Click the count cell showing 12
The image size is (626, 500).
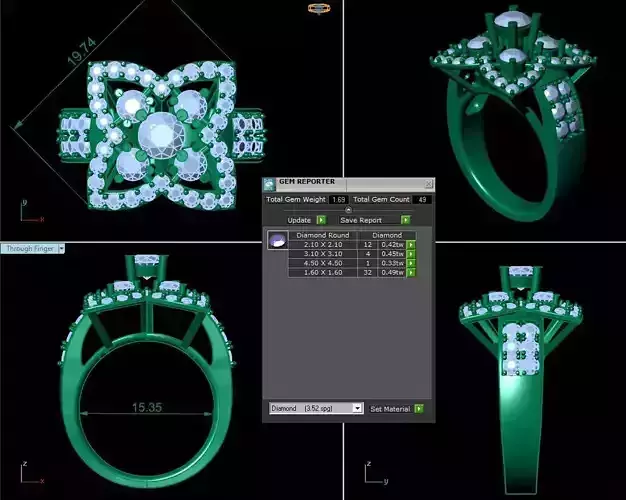click(x=368, y=244)
